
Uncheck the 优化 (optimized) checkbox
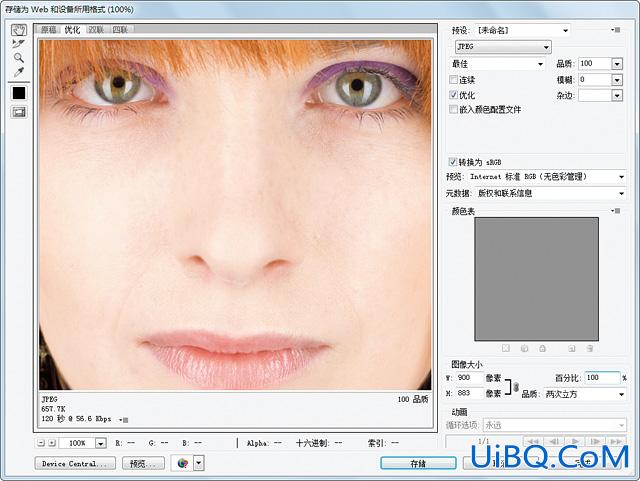(453, 95)
